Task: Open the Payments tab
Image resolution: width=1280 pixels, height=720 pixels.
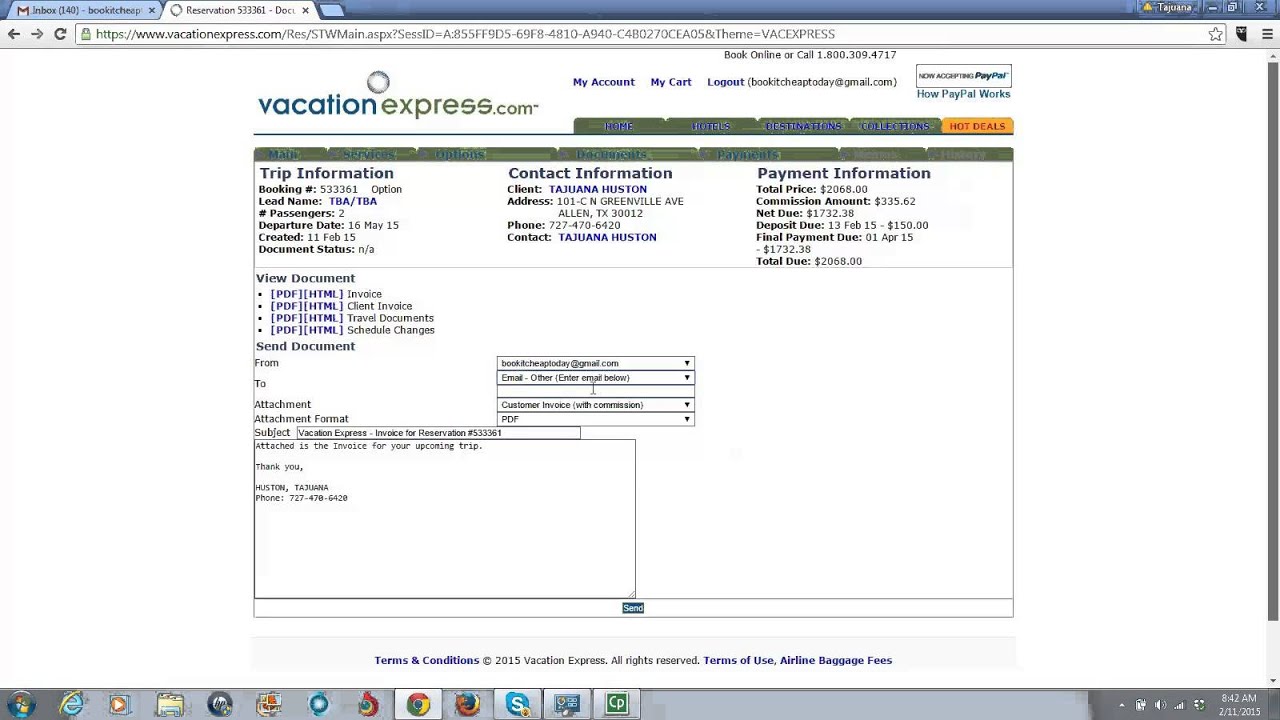Action: click(748, 155)
